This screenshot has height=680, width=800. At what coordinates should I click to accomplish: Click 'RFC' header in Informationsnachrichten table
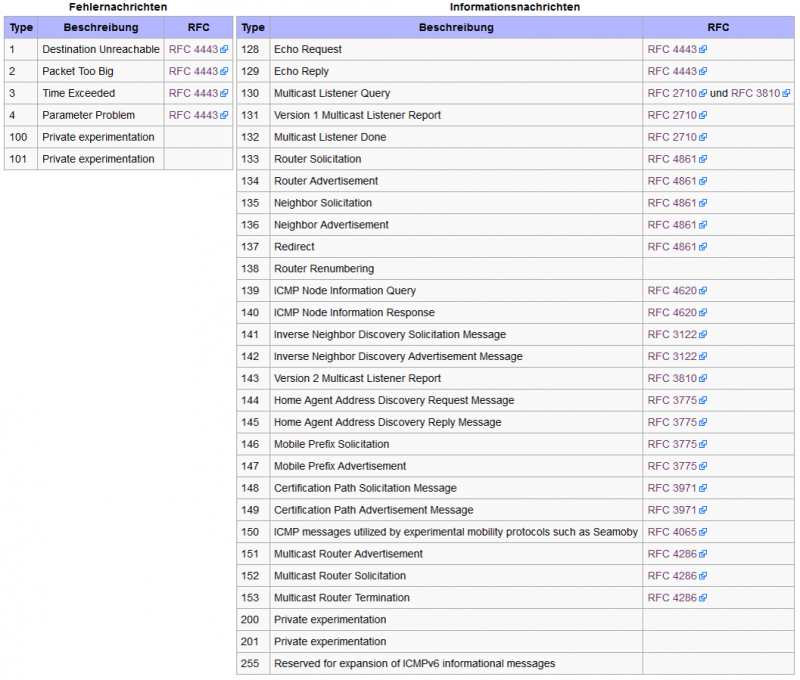tap(718, 28)
